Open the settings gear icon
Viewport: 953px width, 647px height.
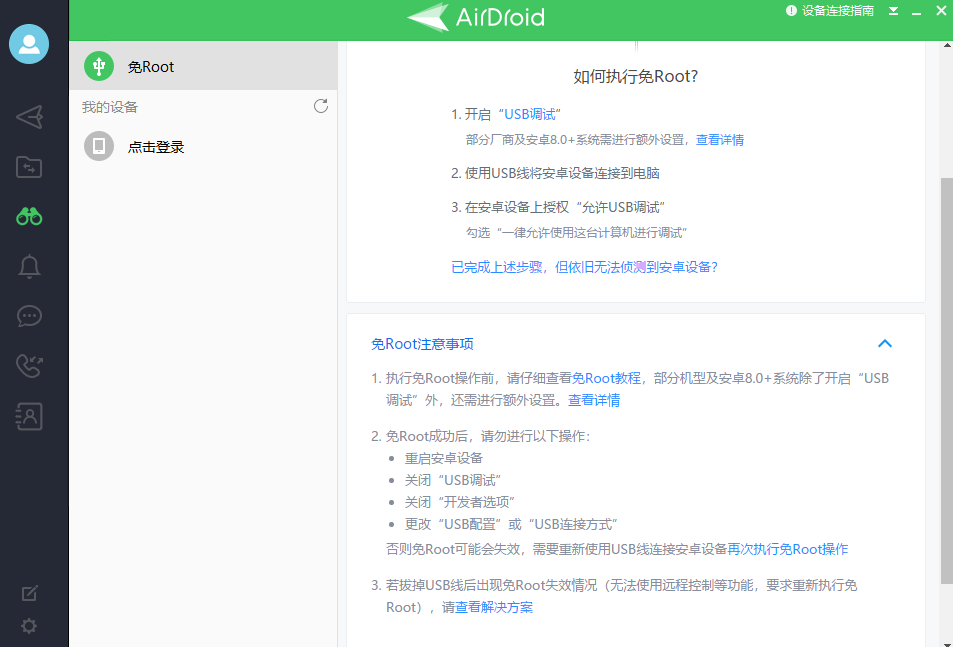(x=30, y=626)
